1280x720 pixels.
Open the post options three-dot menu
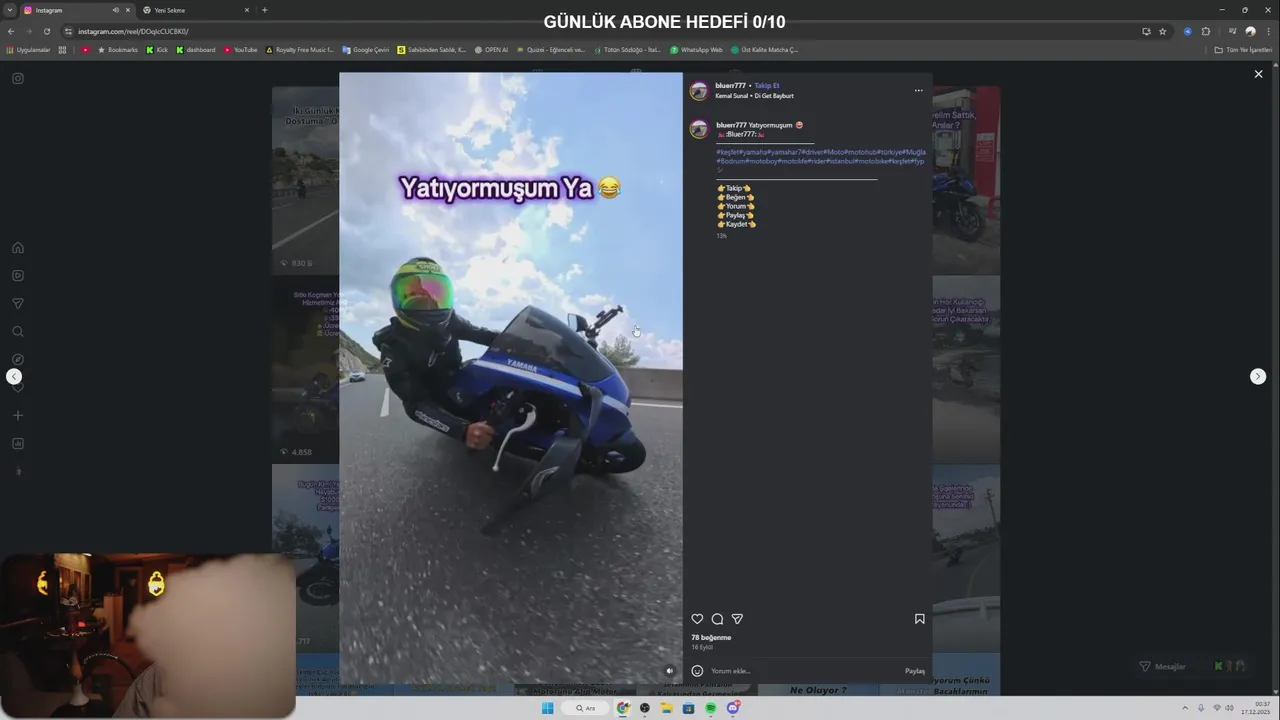coord(918,91)
